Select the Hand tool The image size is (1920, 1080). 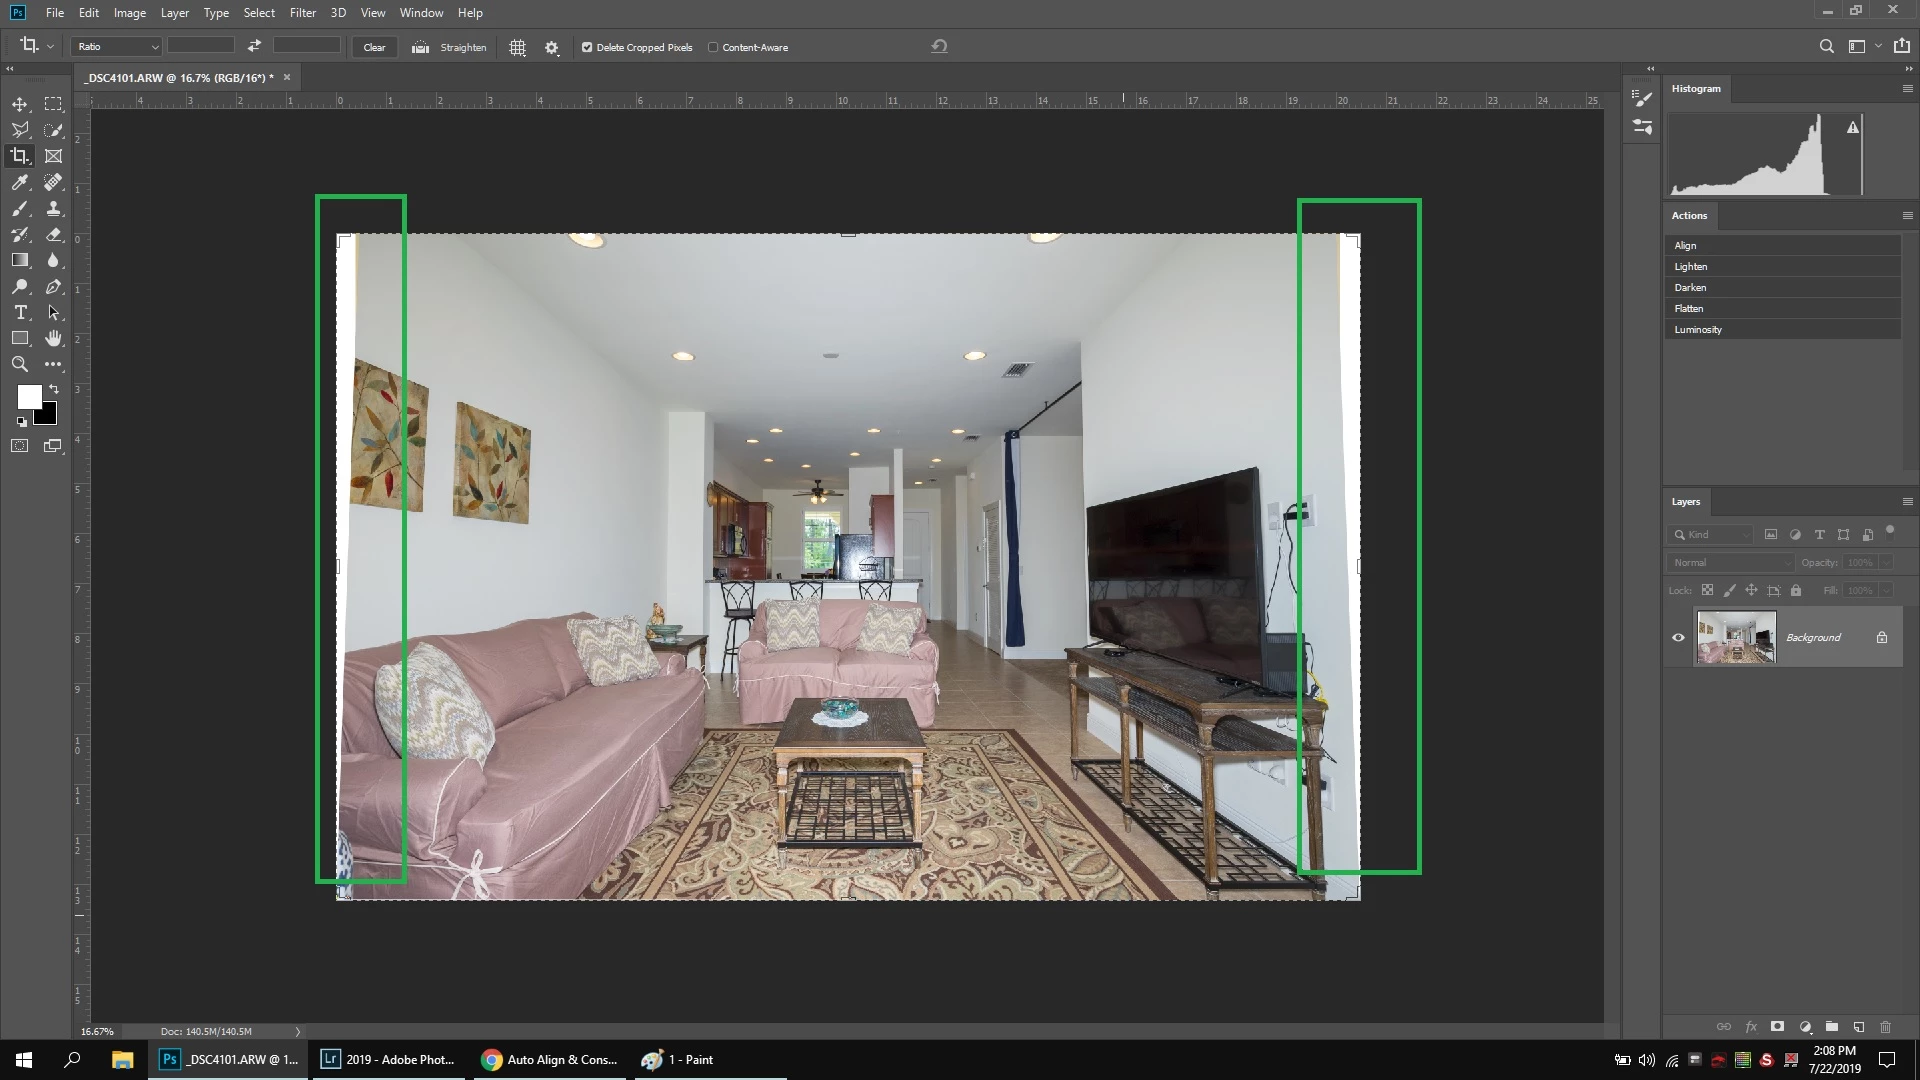point(54,339)
